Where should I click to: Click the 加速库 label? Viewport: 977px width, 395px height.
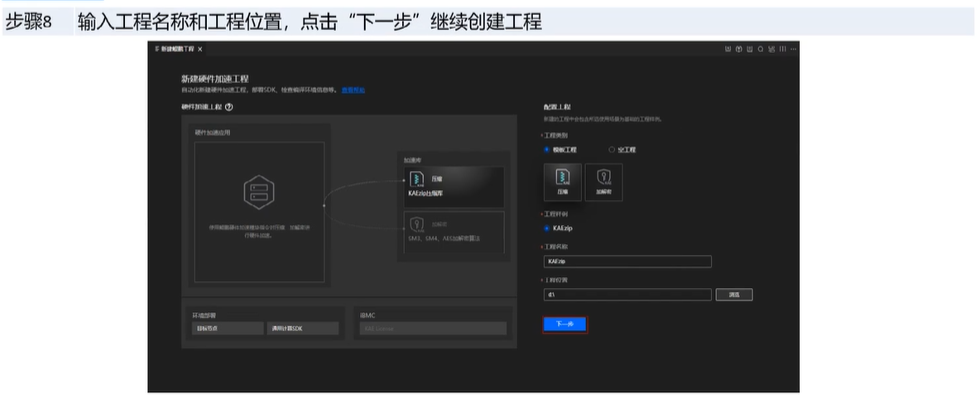pos(412,159)
